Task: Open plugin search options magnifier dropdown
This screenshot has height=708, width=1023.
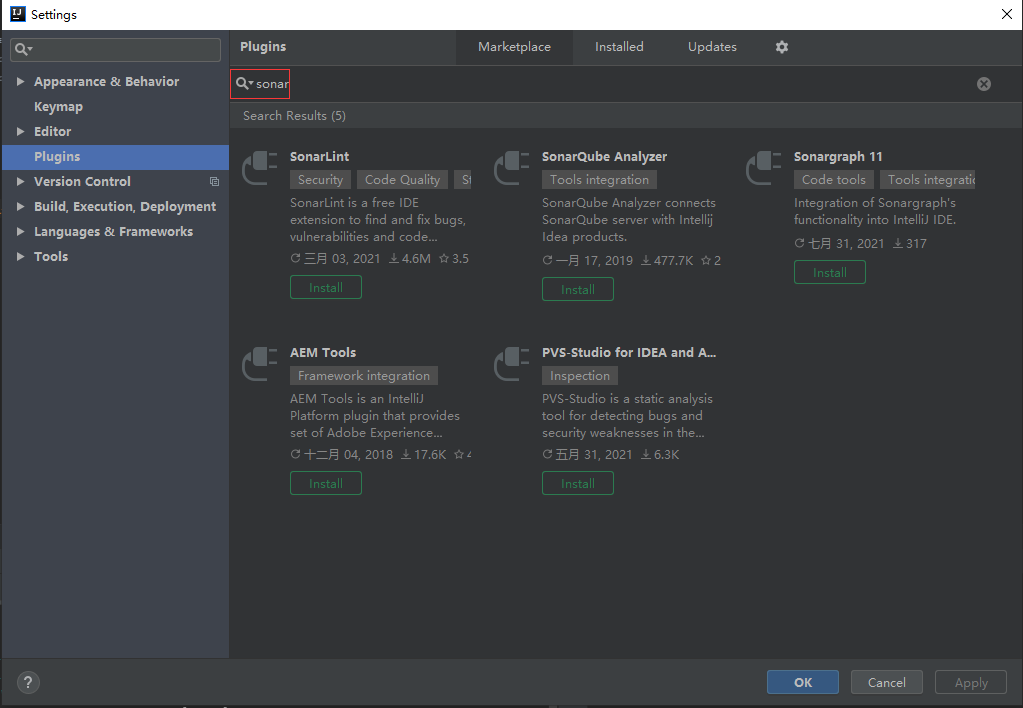Action: pyautogui.click(x=244, y=84)
